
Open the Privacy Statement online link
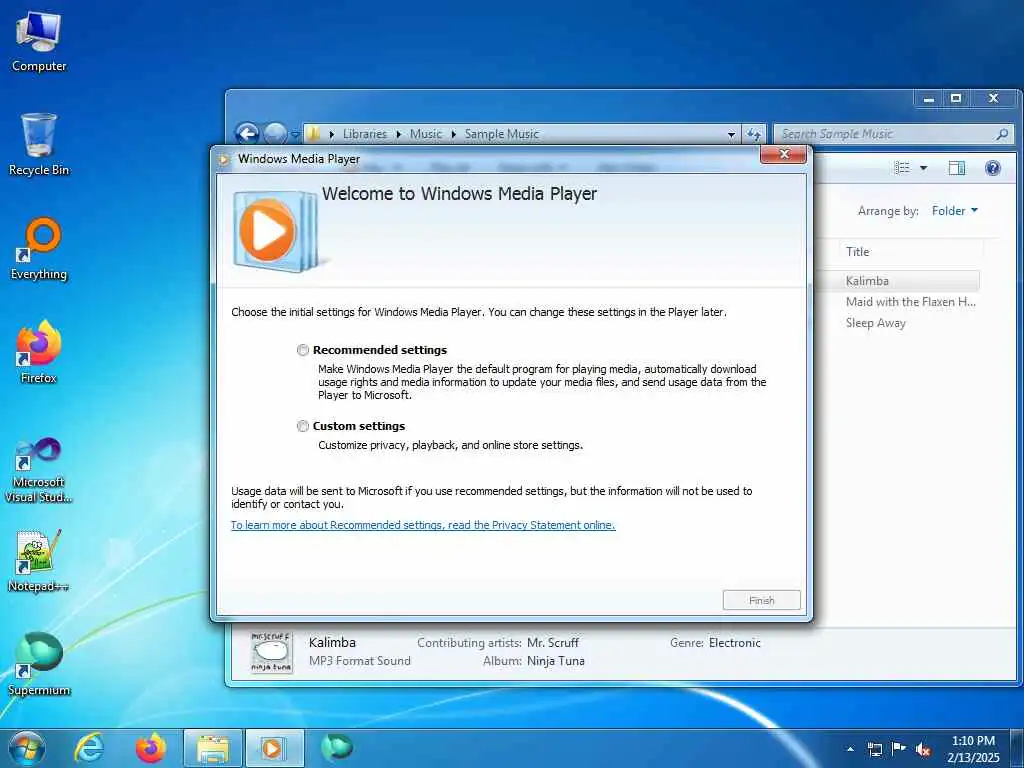click(x=423, y=525)
